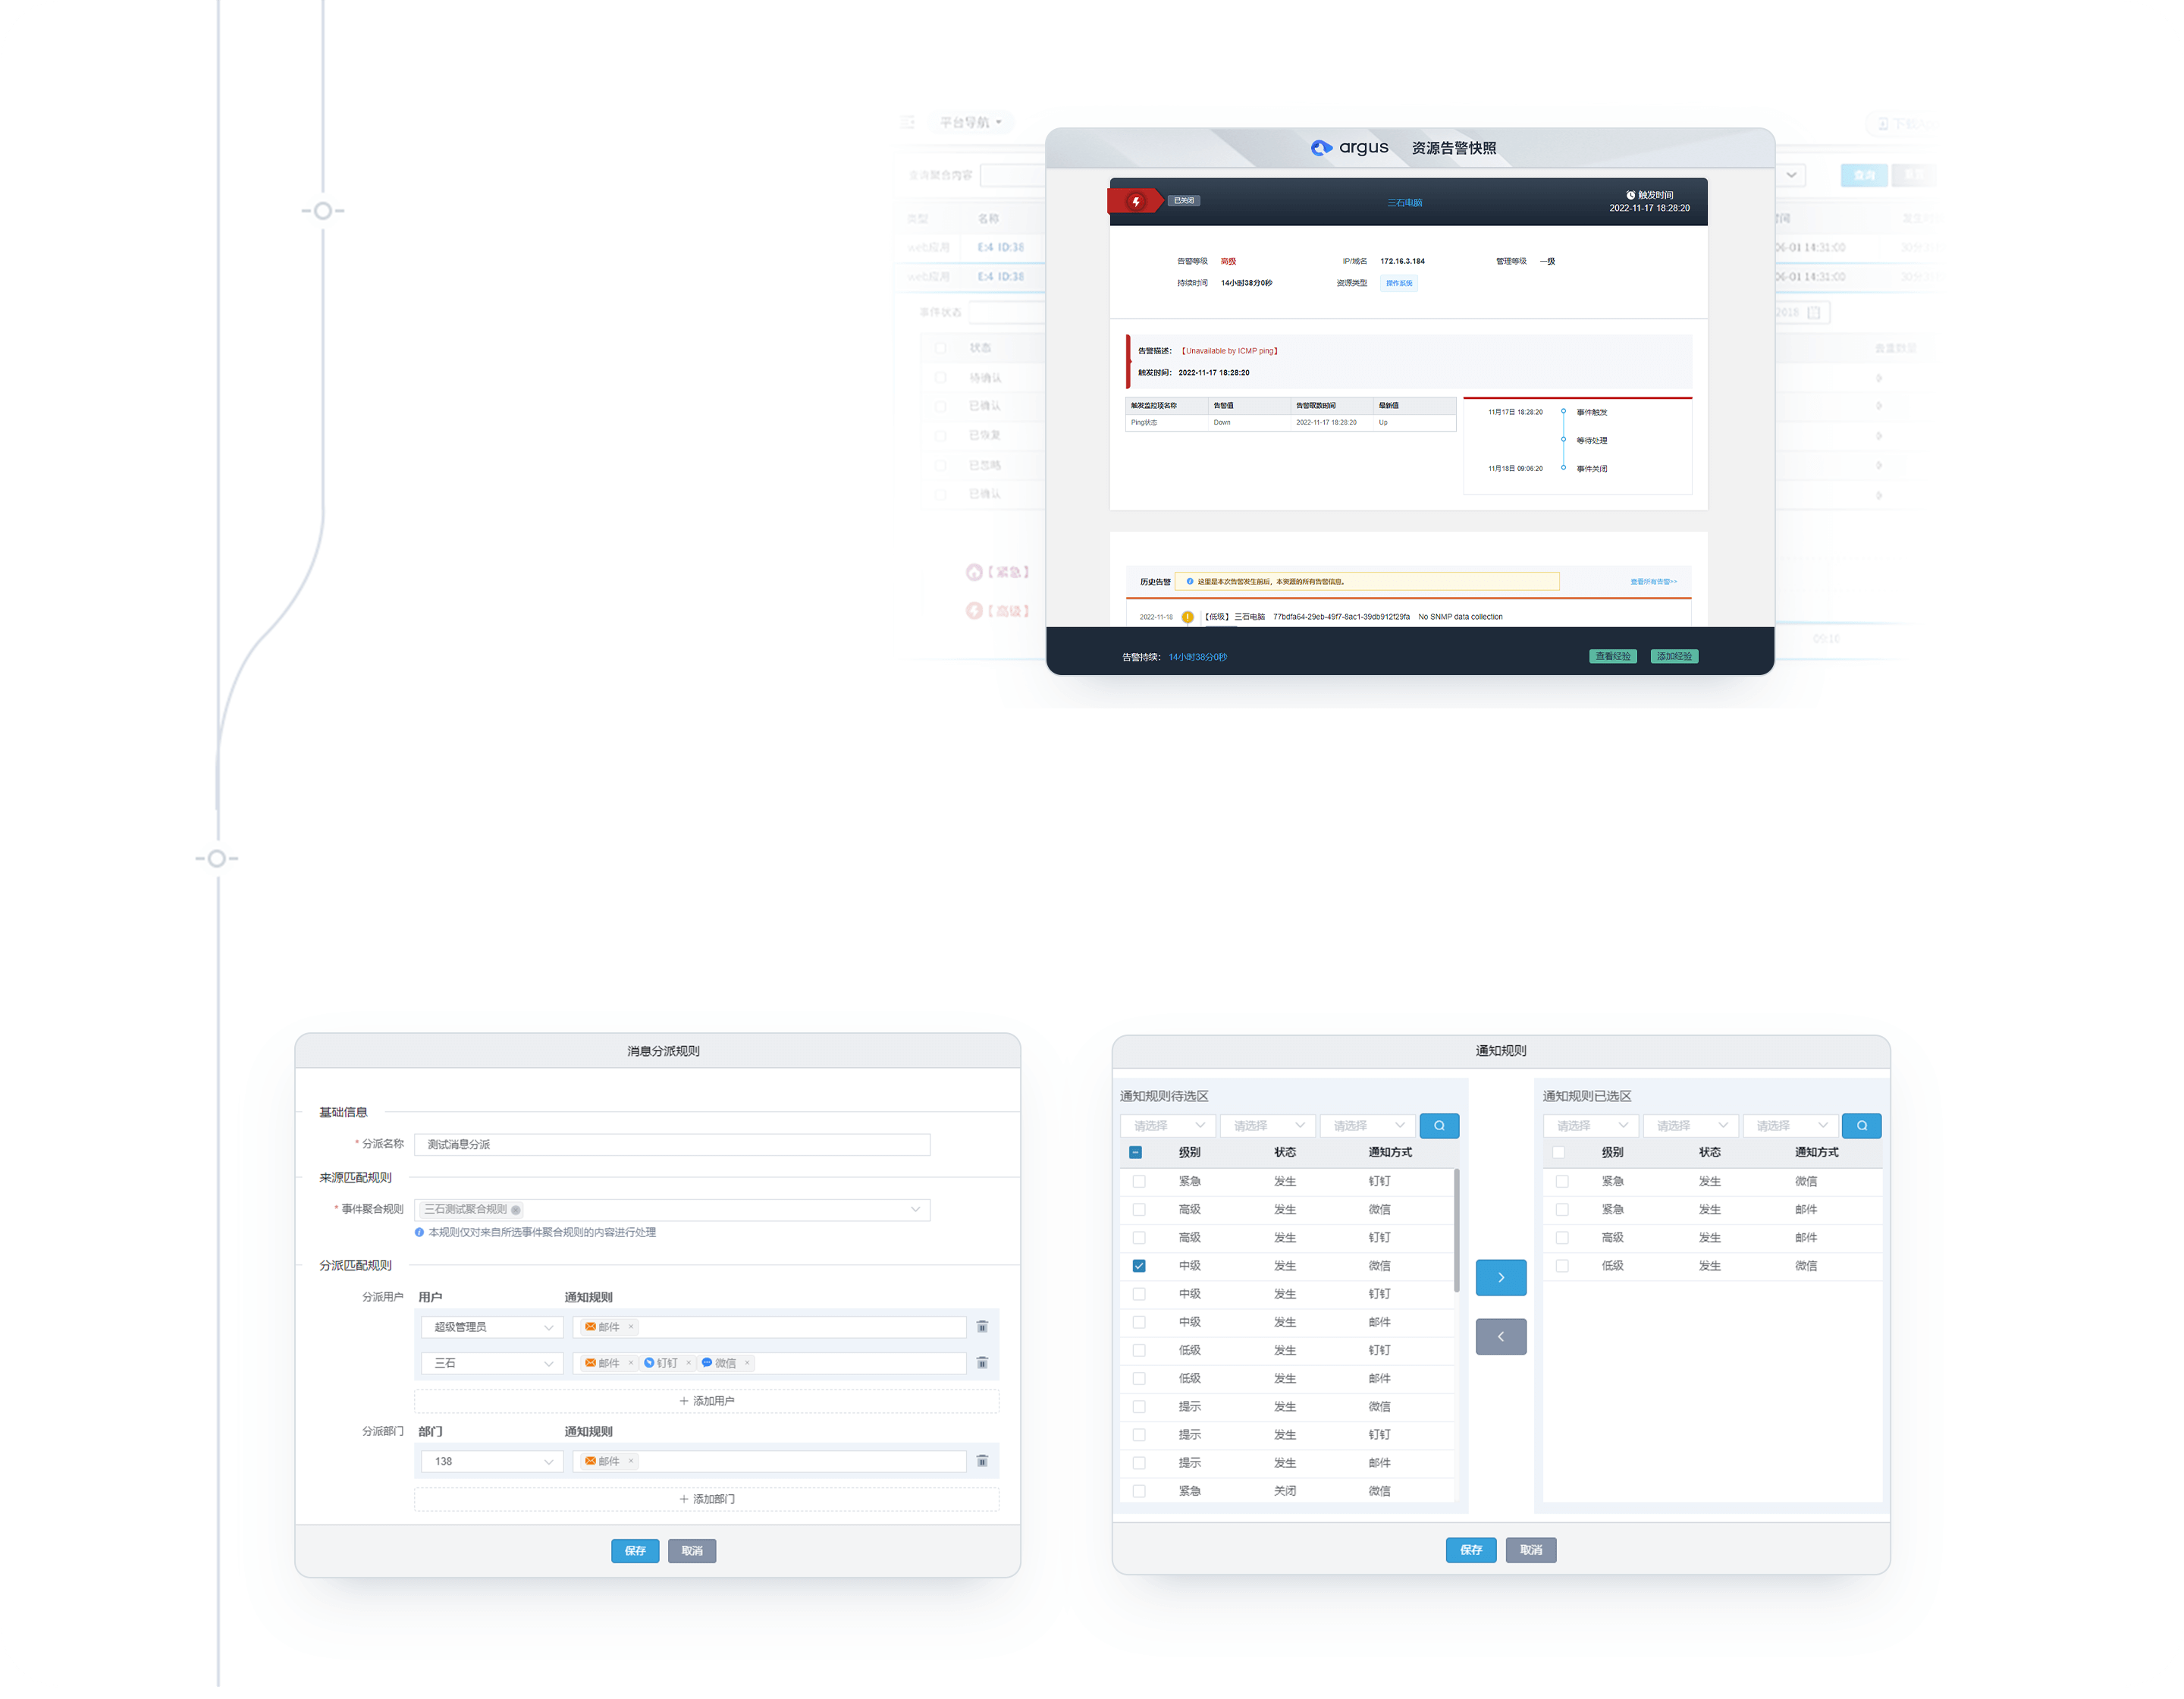The width and height of the screenshot is (2184, 1699).
Task: Uncheck the 中级 发生 微信 row
Action: coord(1139,1266)
